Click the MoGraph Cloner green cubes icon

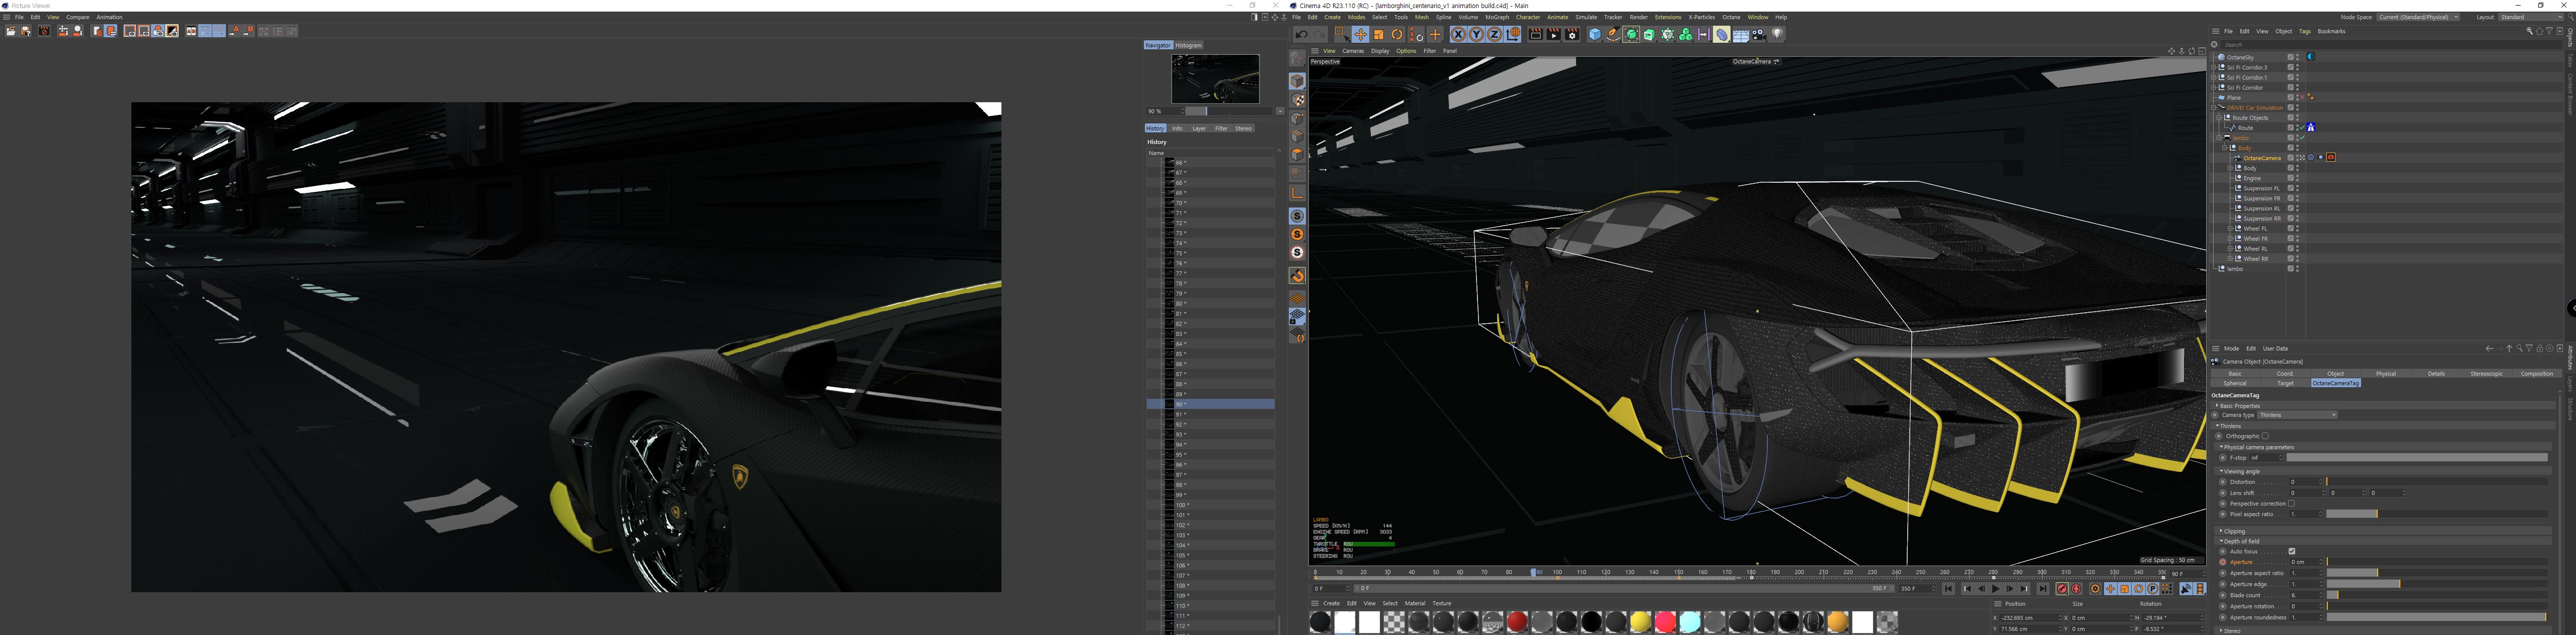[1686, 34]
